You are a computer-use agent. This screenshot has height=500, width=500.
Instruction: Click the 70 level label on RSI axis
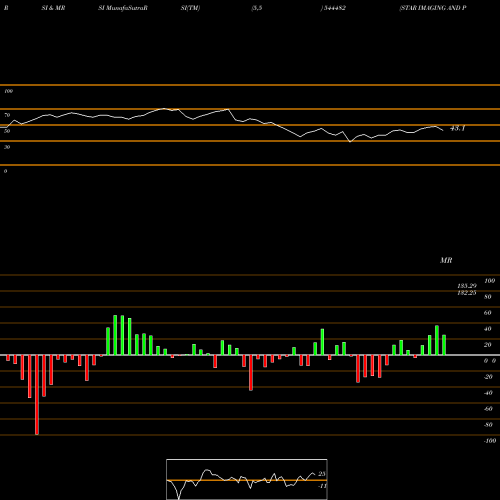pyautogui.click(x=7, y=115)
